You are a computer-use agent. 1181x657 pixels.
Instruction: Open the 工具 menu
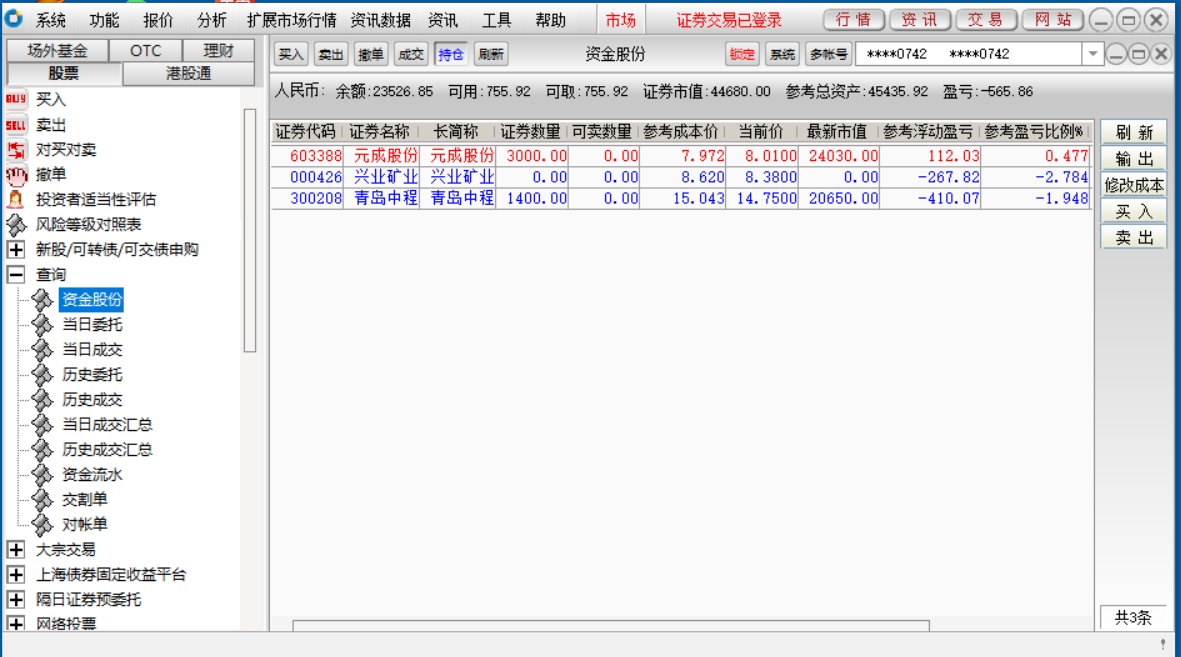click(x=496, y=20)
